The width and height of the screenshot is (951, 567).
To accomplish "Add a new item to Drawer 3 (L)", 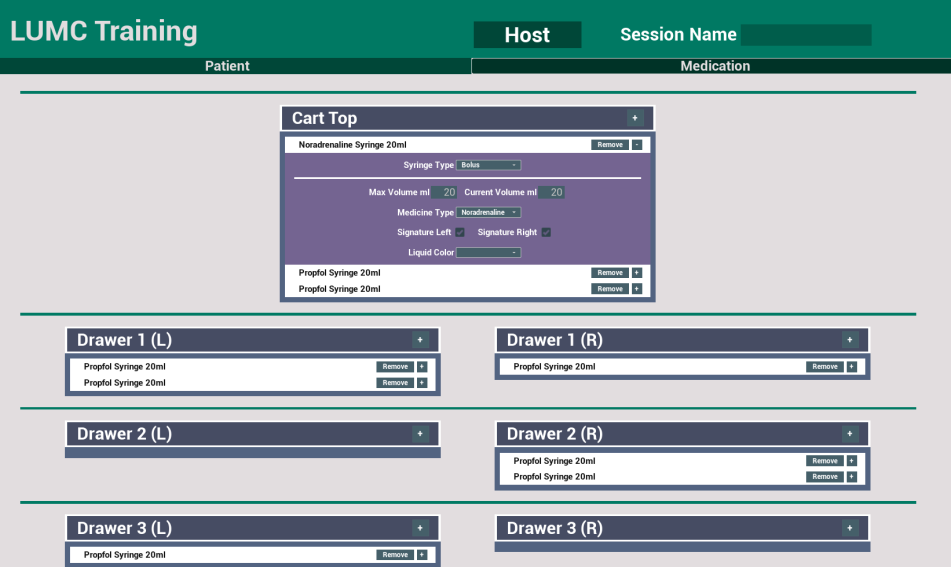I will (420, 528).
